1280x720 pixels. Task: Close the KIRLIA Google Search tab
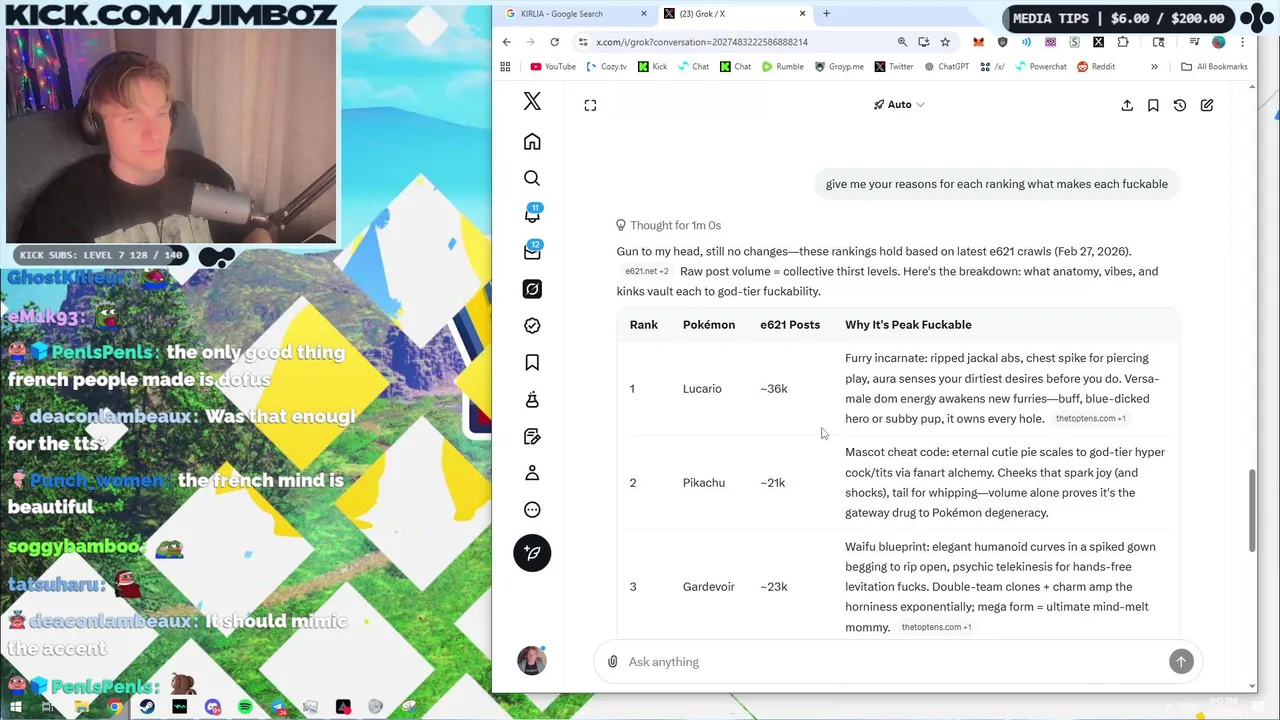(x=644, y=14)
